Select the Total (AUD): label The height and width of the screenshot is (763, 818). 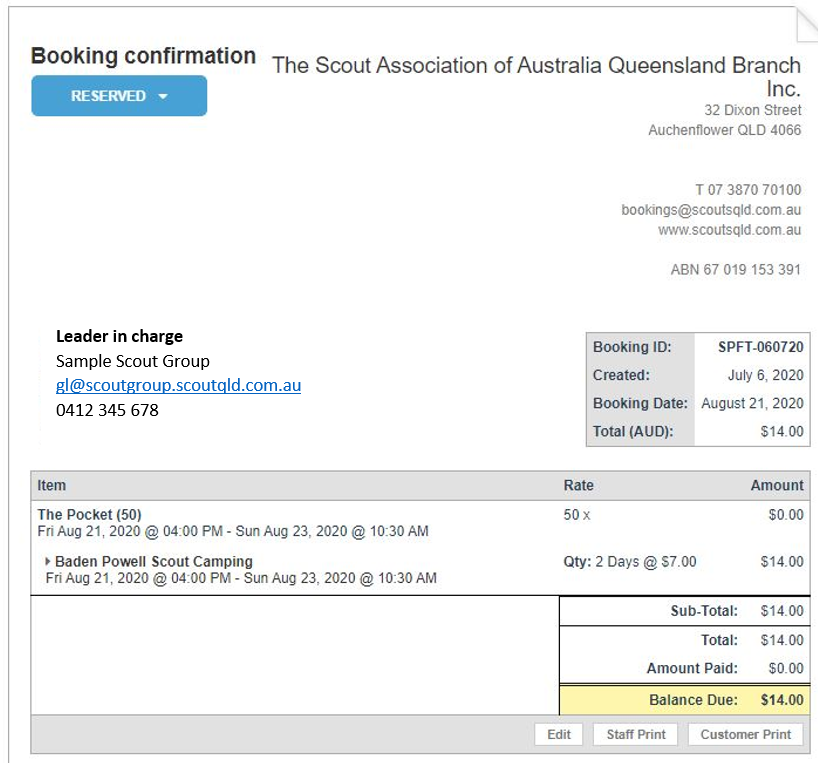633,431
